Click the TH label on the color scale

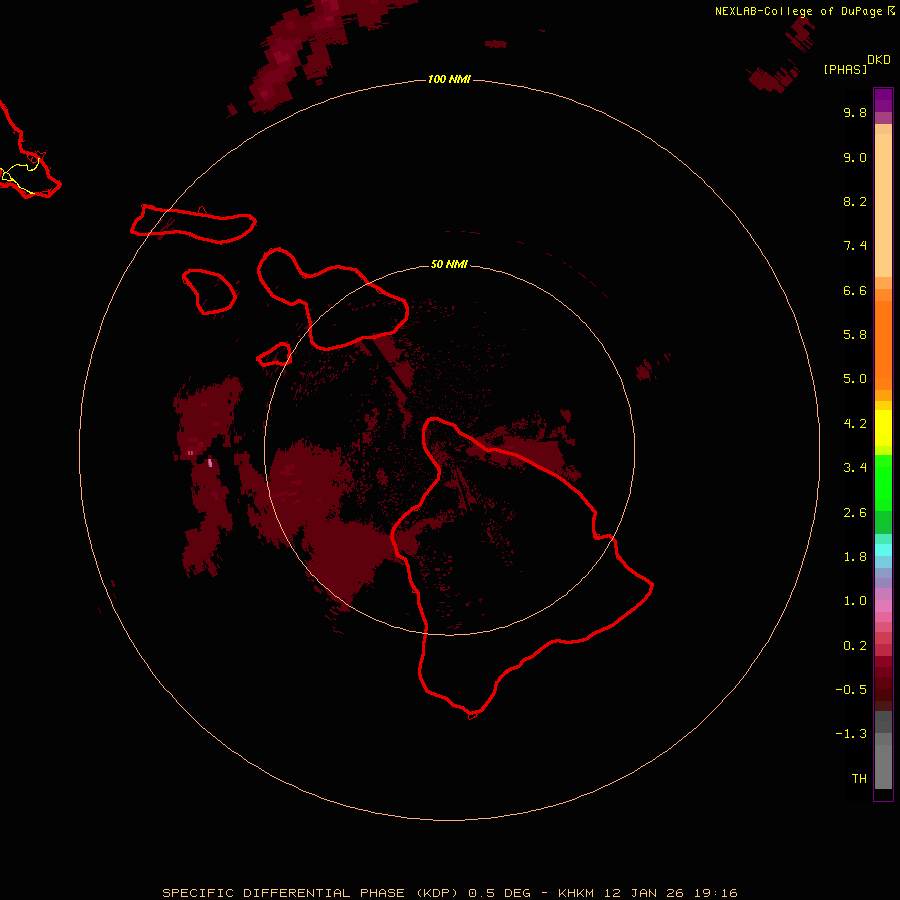click(x=859, y=779)
